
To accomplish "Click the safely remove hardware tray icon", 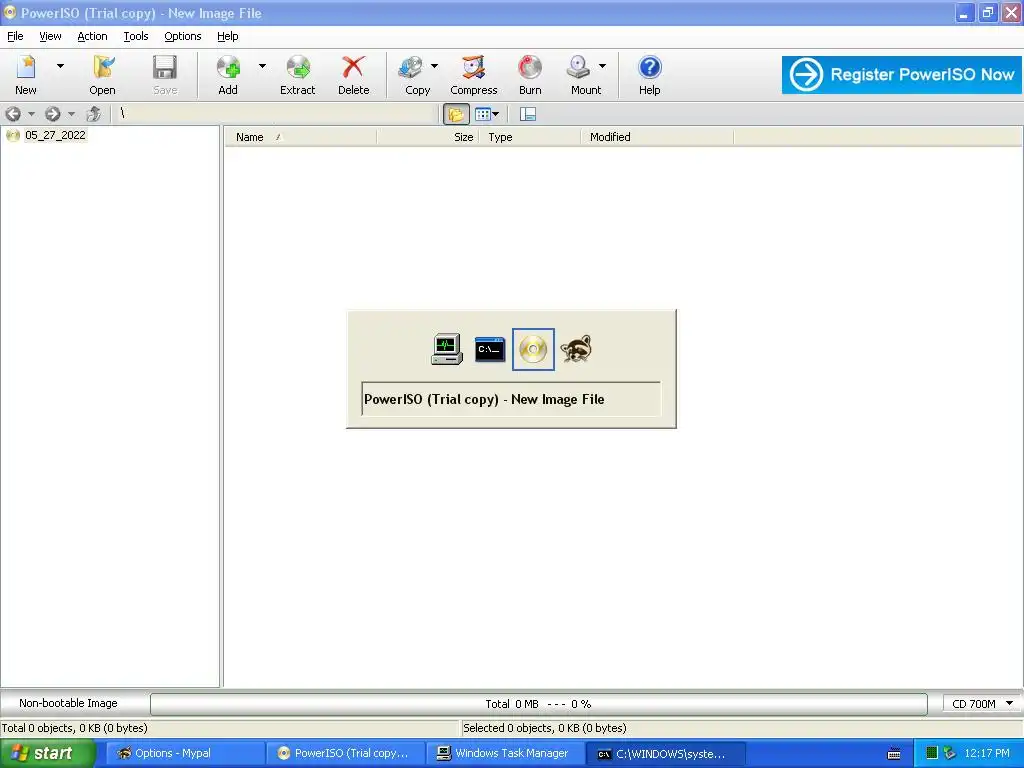I will click(949, 753).
